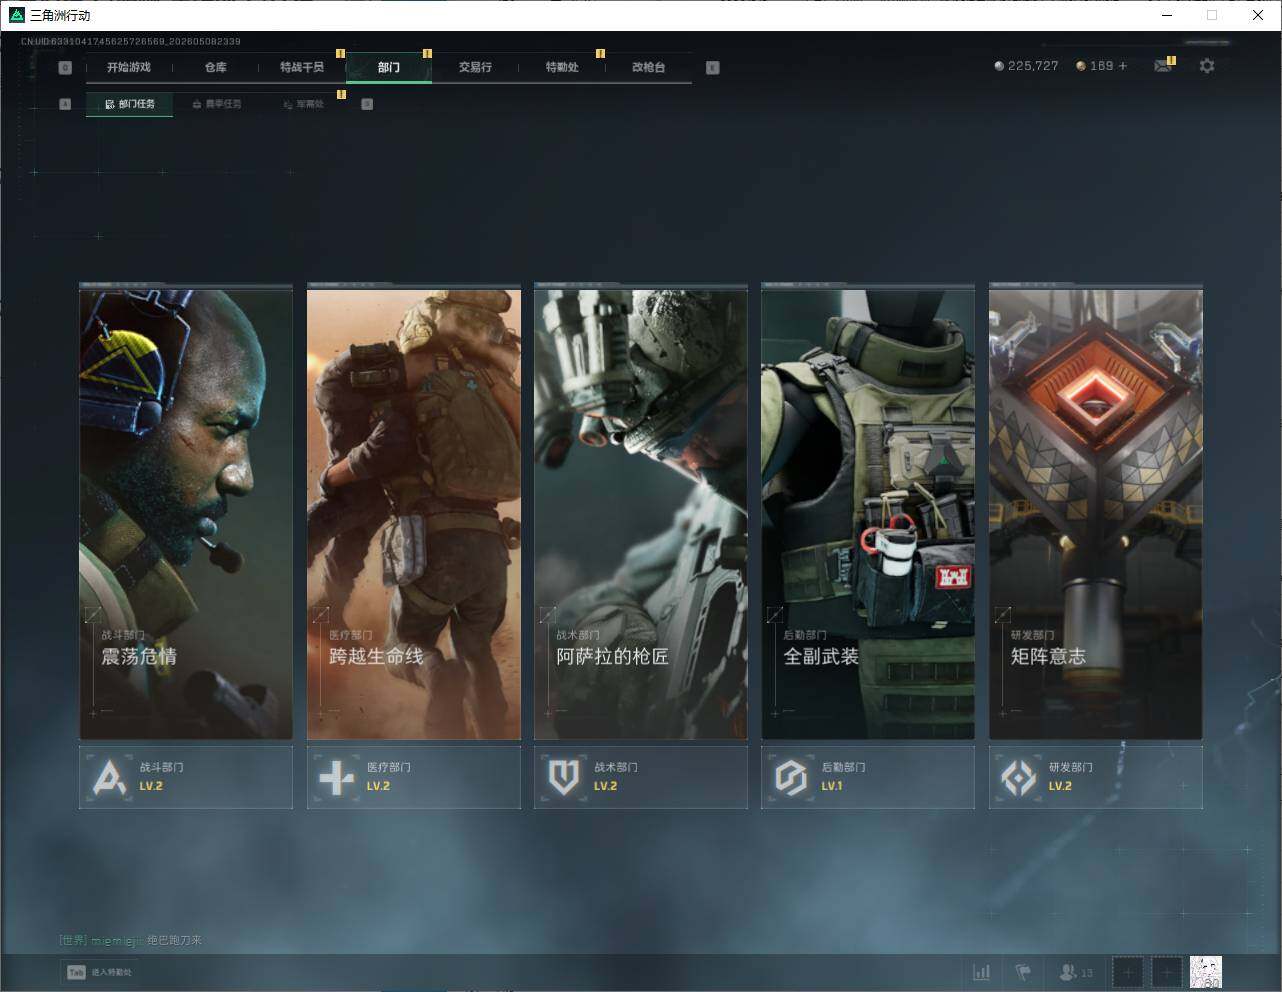
Task: Click the first empty squad plus slot
Action: pos(1128,972)
